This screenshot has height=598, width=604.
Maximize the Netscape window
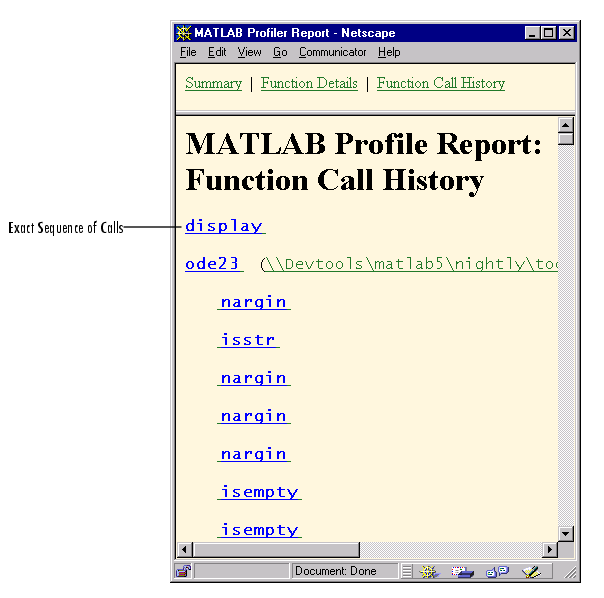pos(549,33)
